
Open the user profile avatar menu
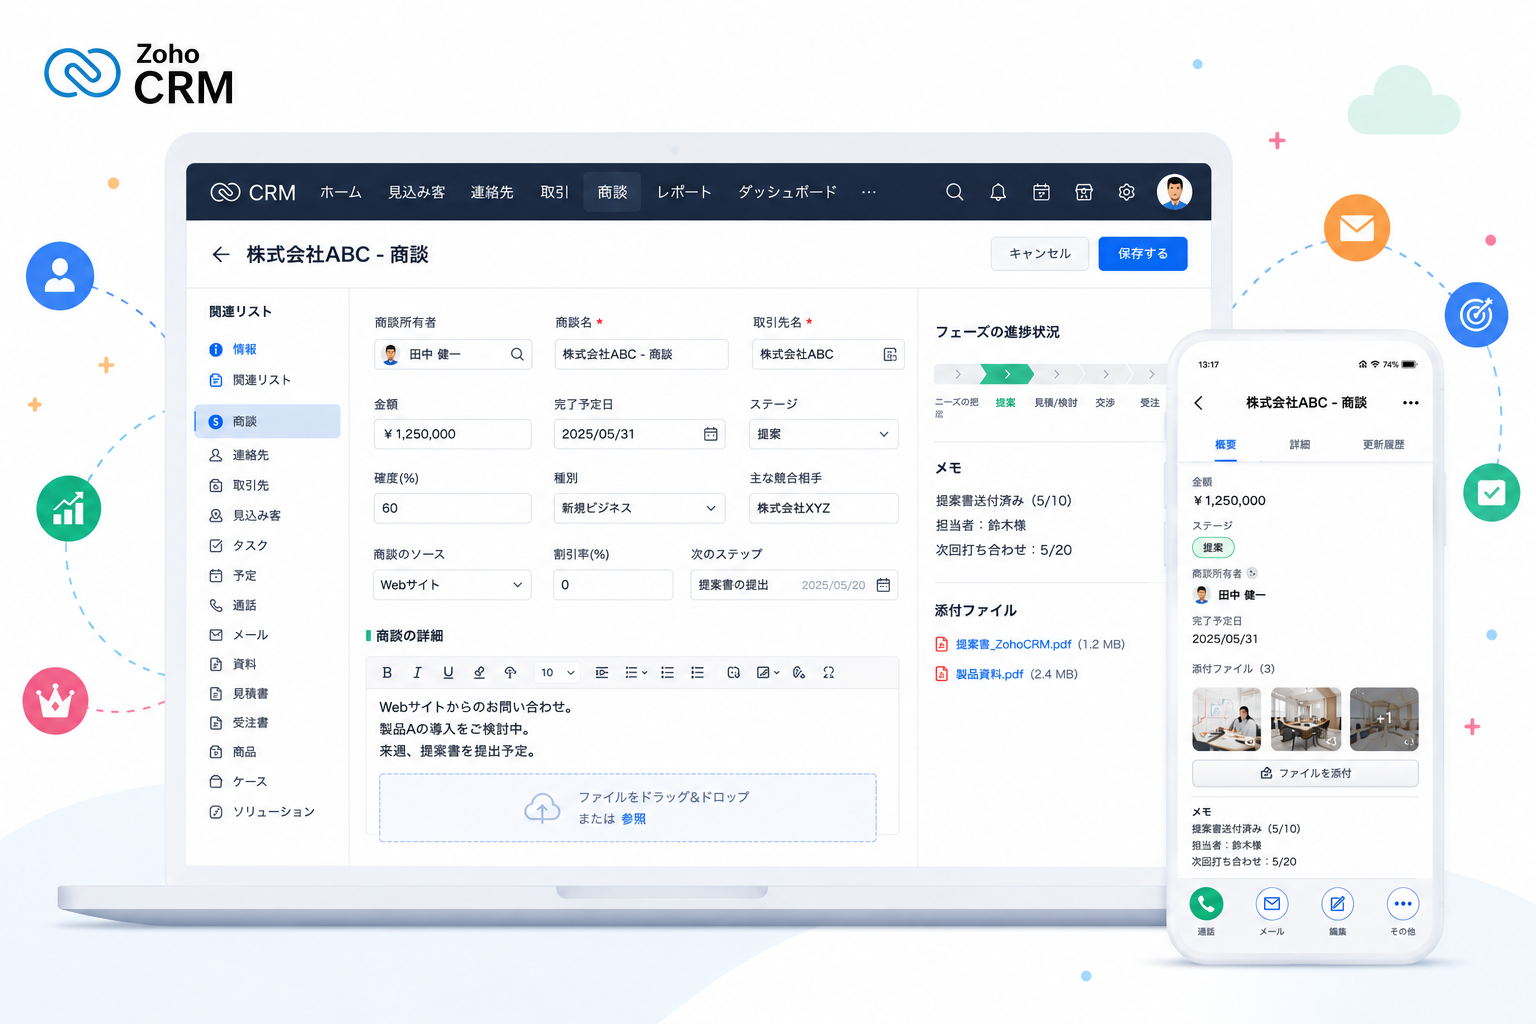pyautogui.click(x=1174, y=192)
